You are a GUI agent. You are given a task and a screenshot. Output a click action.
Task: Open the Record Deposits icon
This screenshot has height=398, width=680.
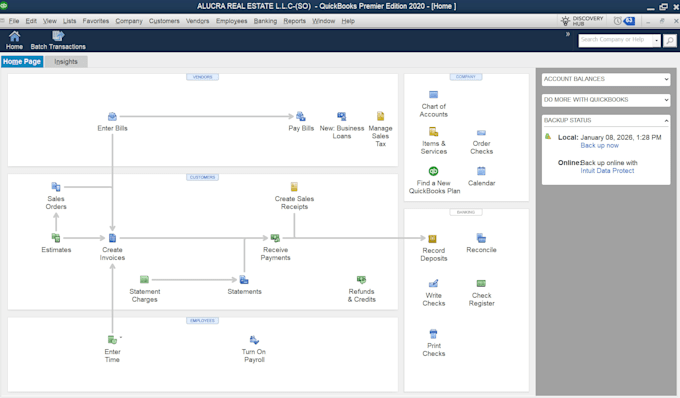tap(432, 238)
